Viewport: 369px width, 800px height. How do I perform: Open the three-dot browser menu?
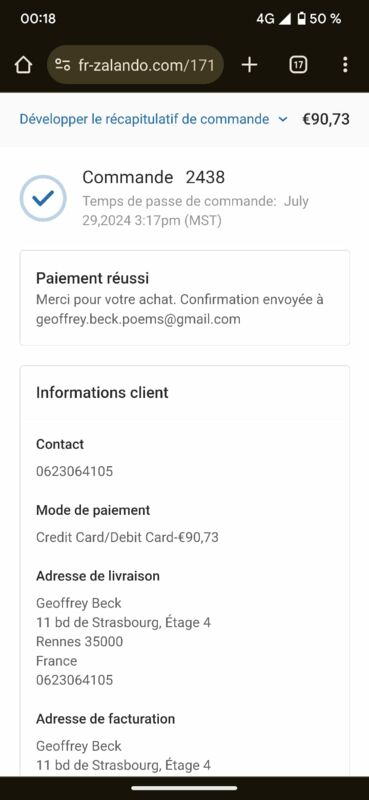point(346,65)
